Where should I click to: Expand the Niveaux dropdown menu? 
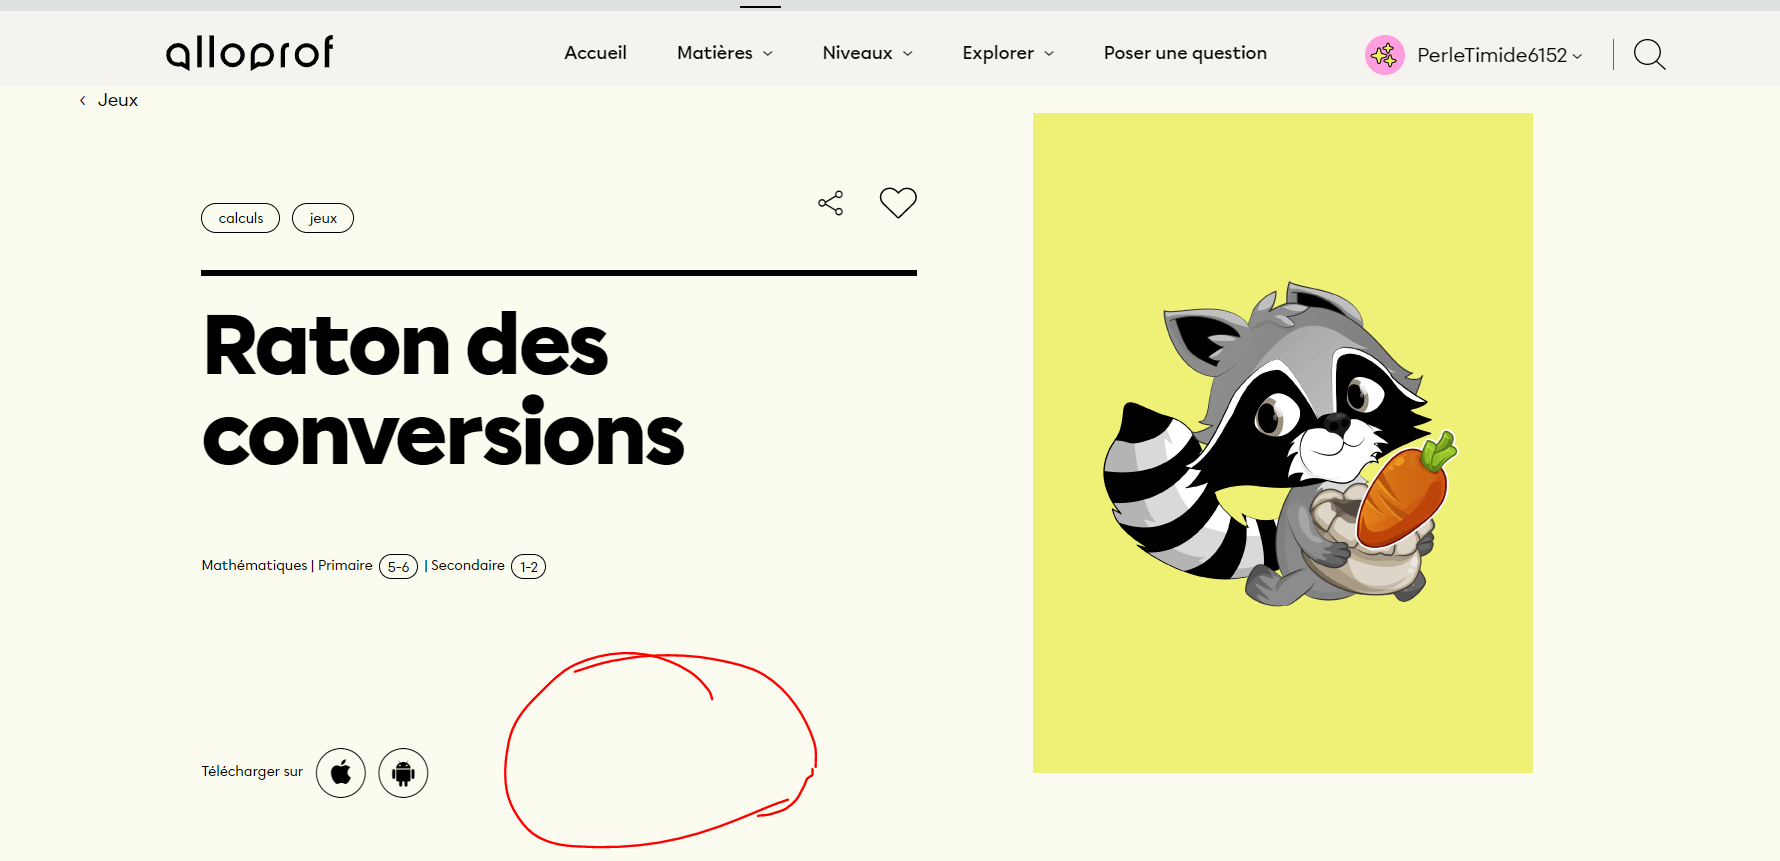(x=867, y=53)
